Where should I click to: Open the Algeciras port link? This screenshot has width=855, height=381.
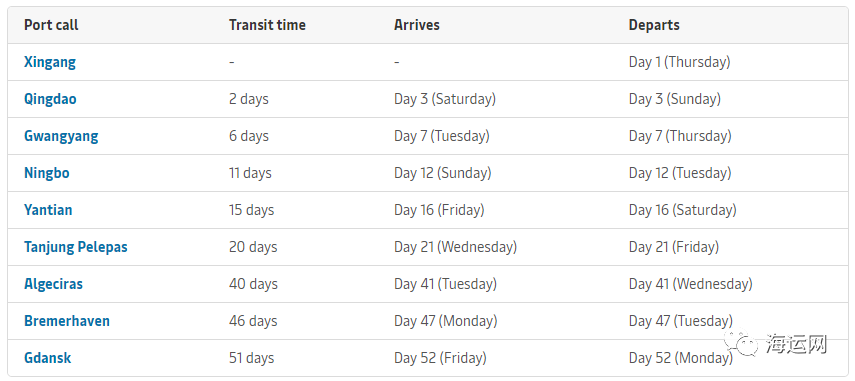(53, 284)
